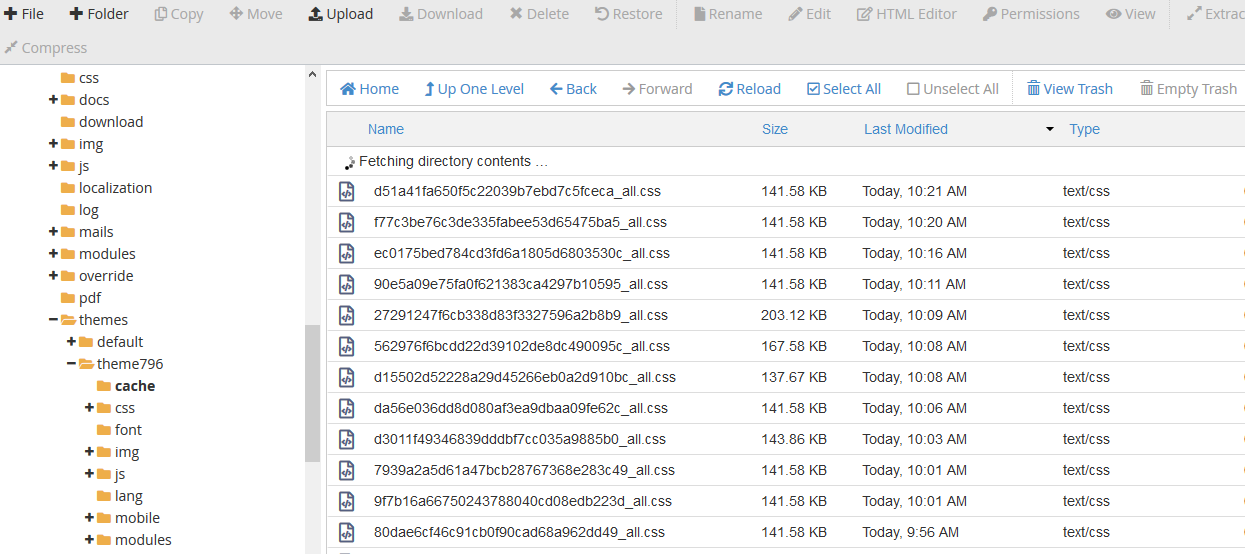Sort by Name column header
This screenshot has height=554, width=1245.
point(386,129)
